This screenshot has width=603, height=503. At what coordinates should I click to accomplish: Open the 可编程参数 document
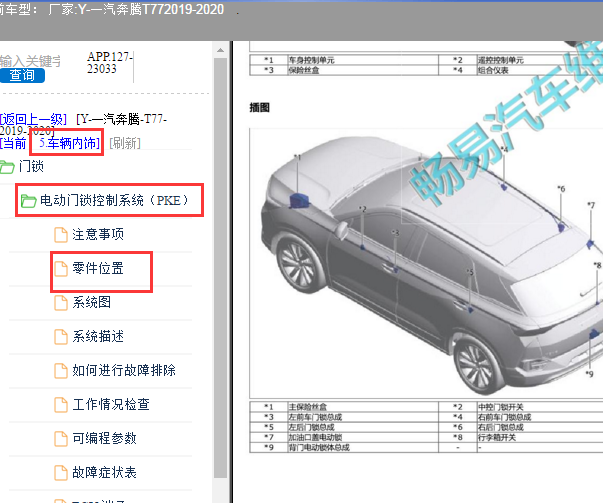click(x=104, y=438)
